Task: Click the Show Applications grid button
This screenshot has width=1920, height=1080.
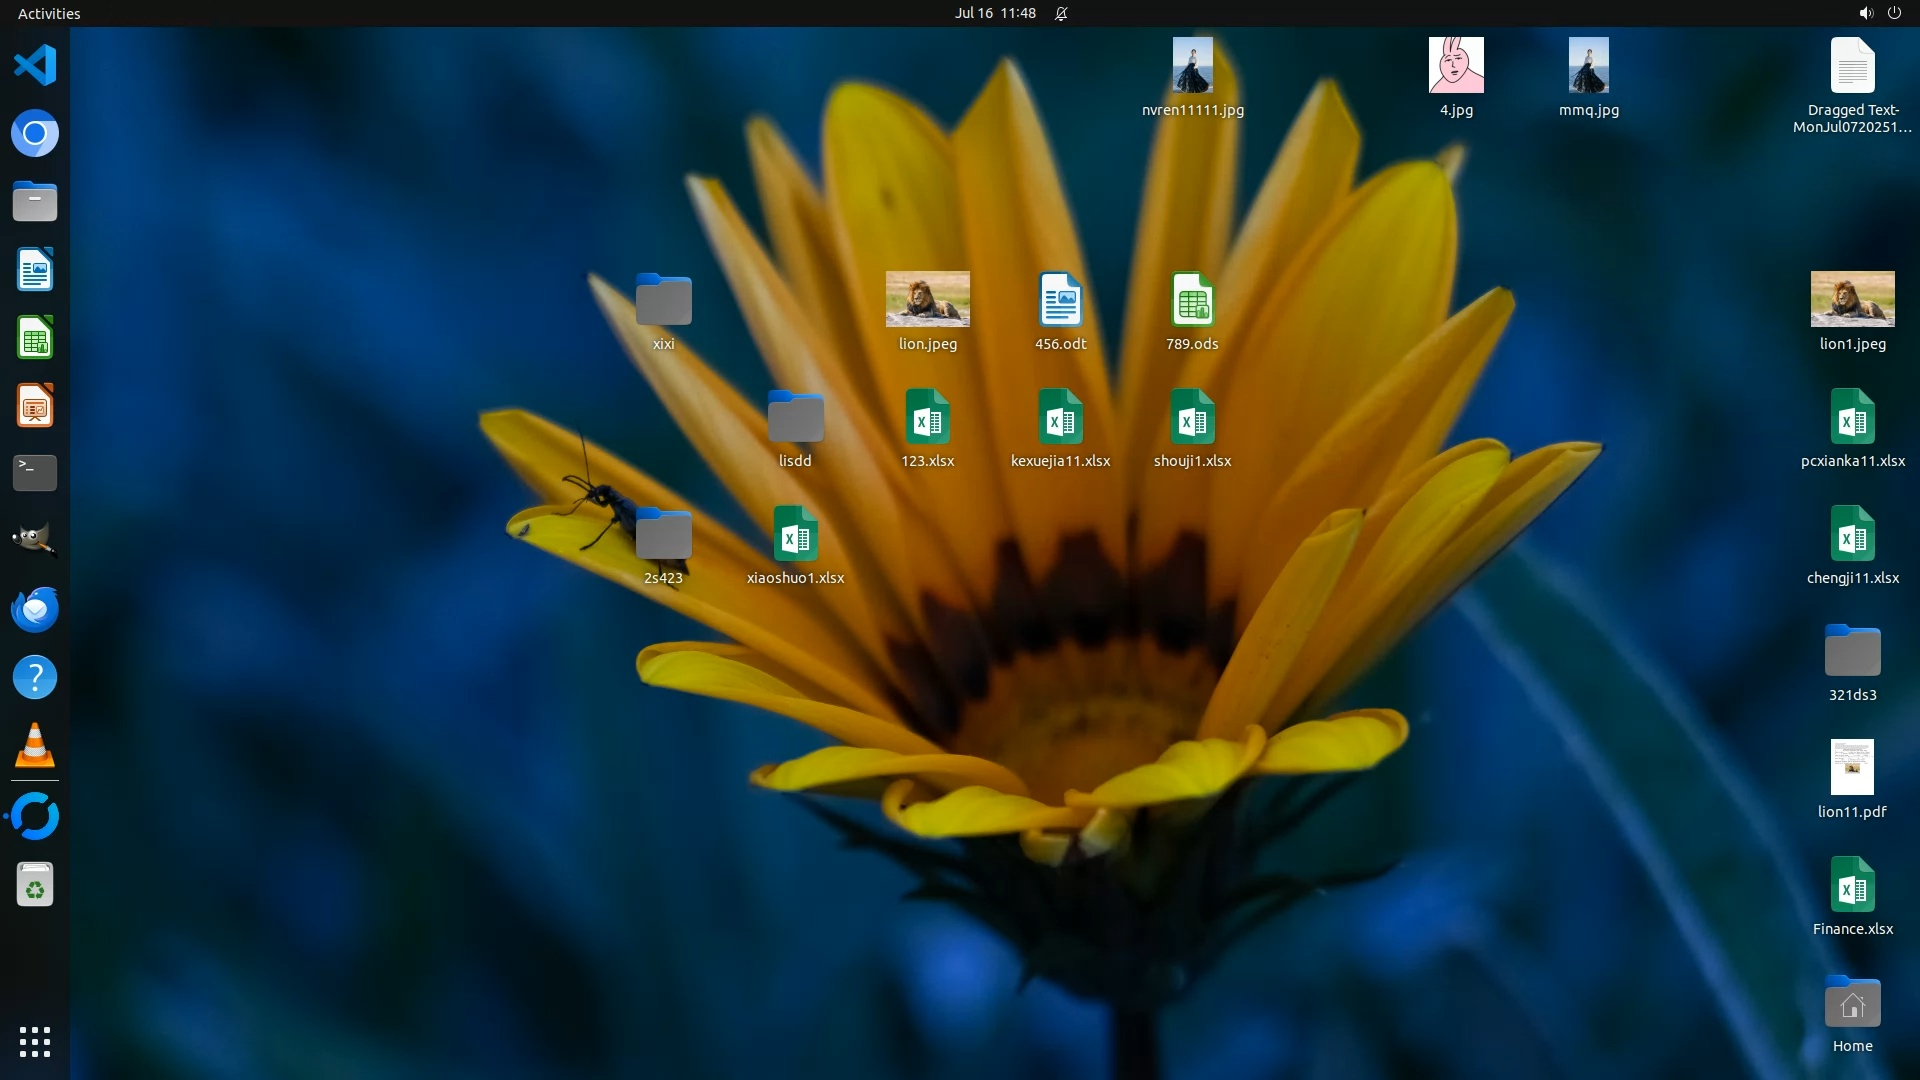Action: (x=35, y=1042)
